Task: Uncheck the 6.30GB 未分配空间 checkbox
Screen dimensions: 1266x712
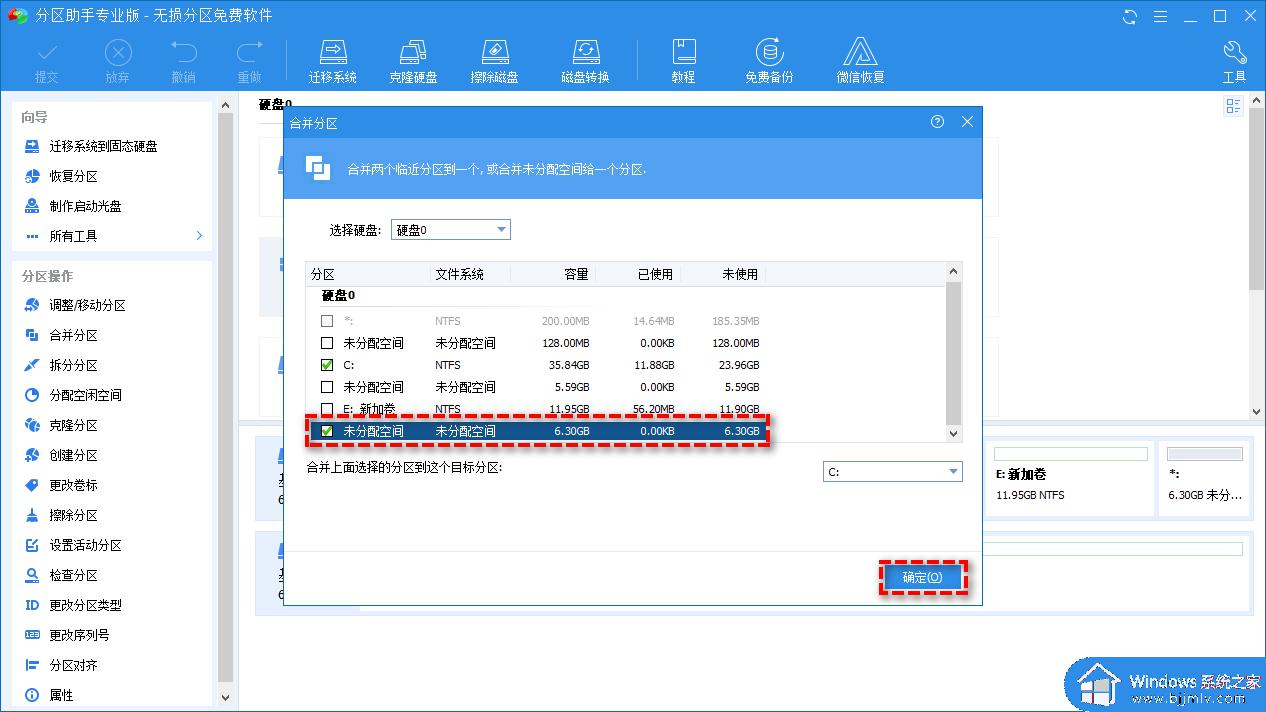Action: click(x=327, y=431)
